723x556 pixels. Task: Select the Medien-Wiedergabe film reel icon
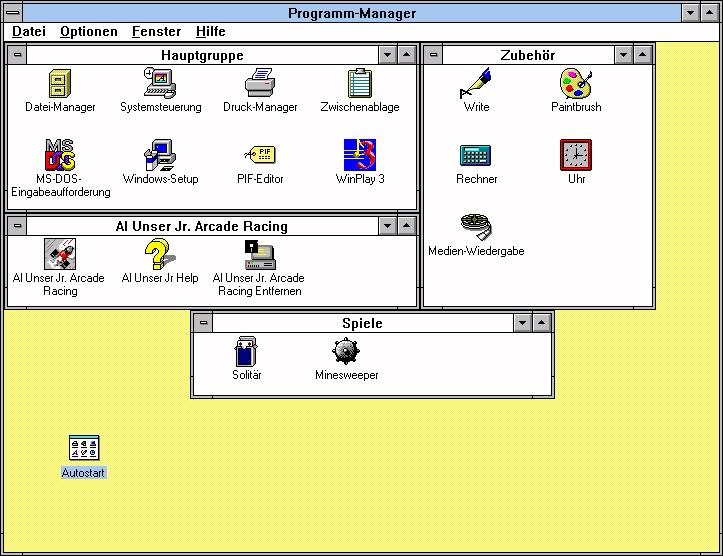click(476, 227)
